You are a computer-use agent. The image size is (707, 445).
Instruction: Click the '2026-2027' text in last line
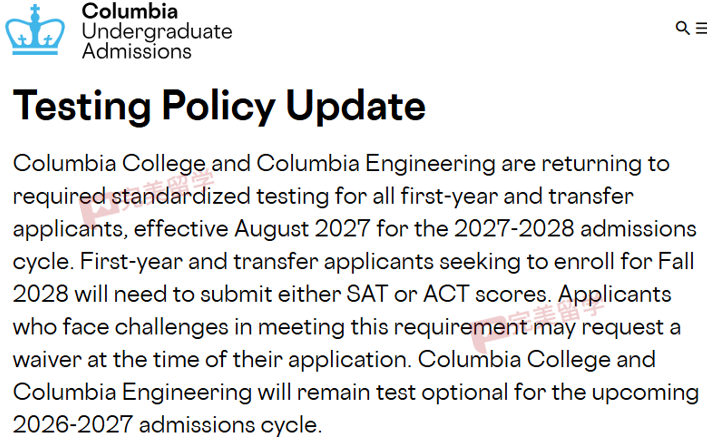(73, 425)
